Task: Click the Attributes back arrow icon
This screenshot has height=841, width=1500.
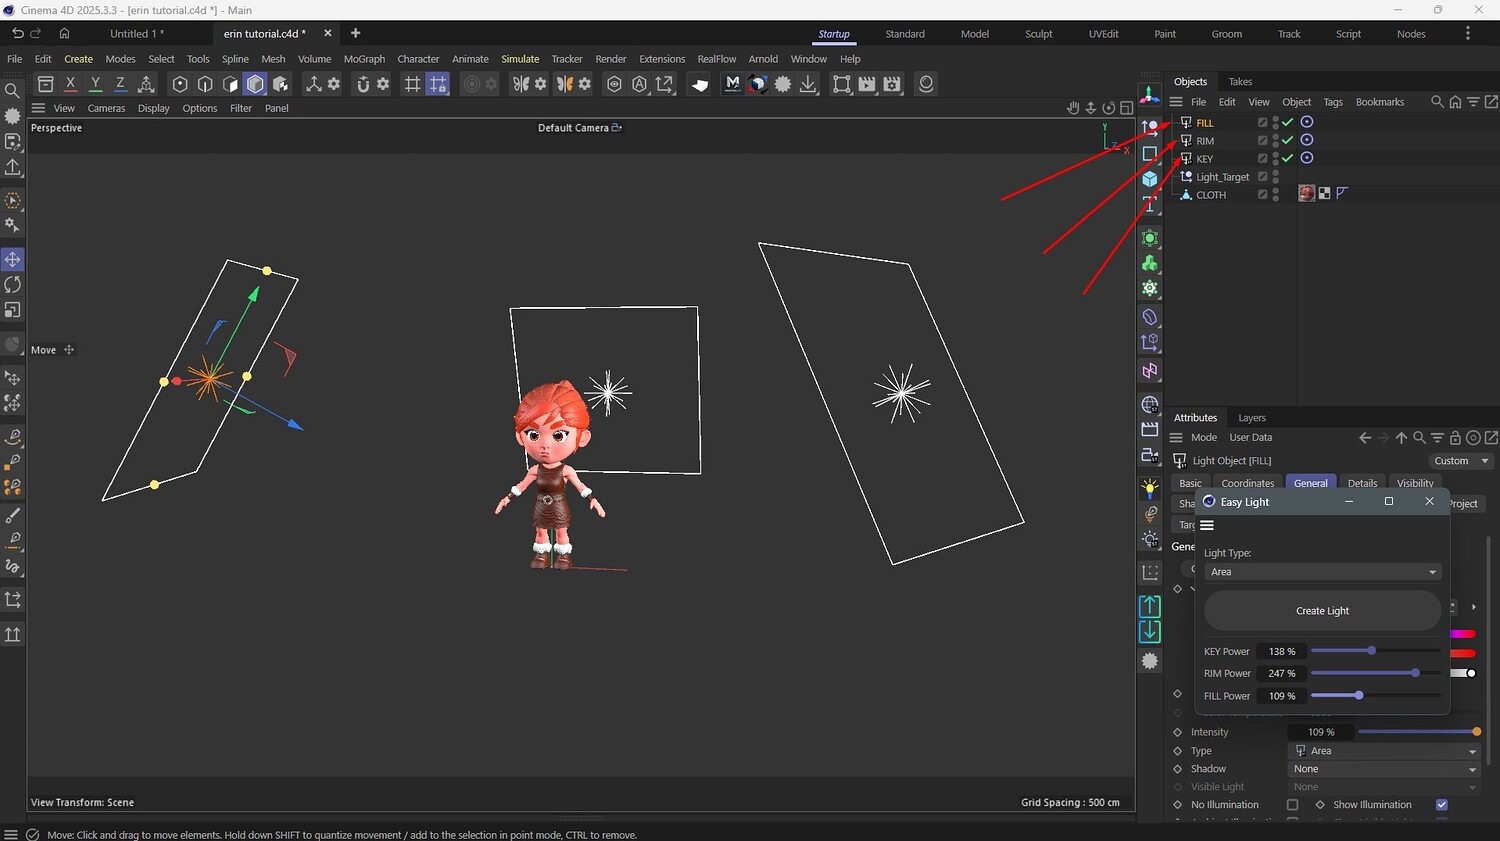Action: 1365,438
